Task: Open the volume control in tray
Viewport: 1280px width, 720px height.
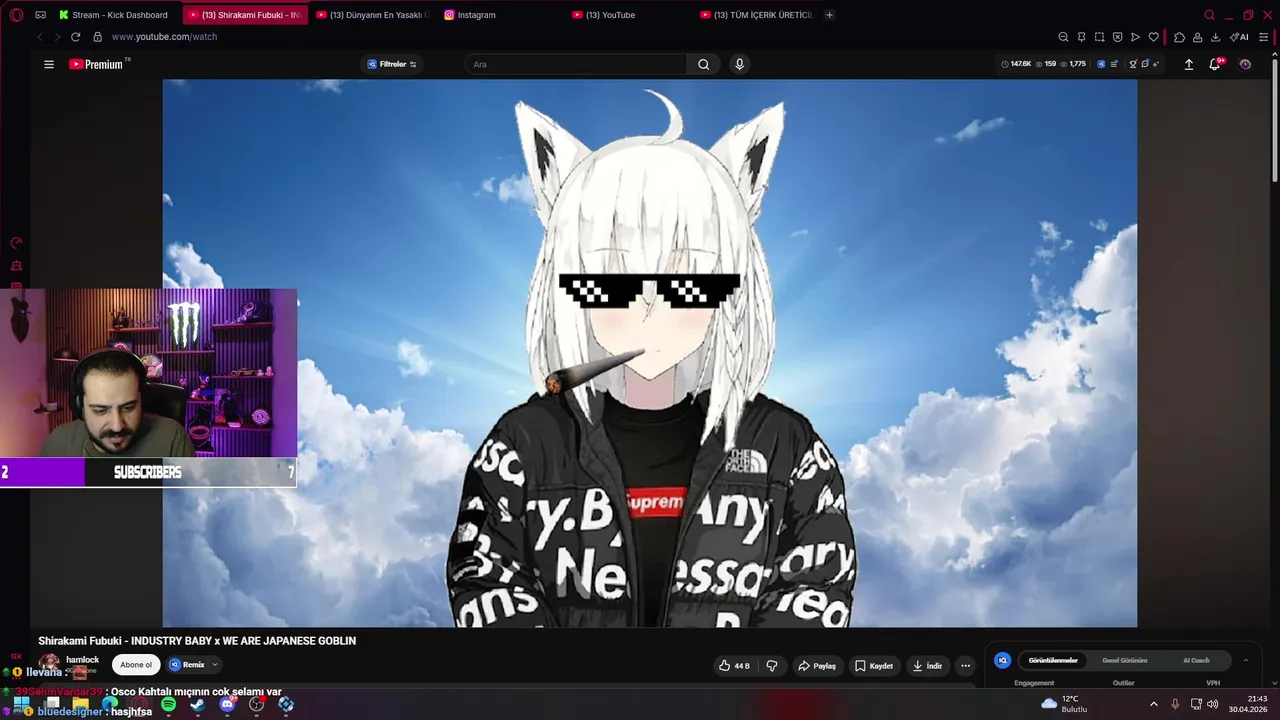Action: (1213, 704)
